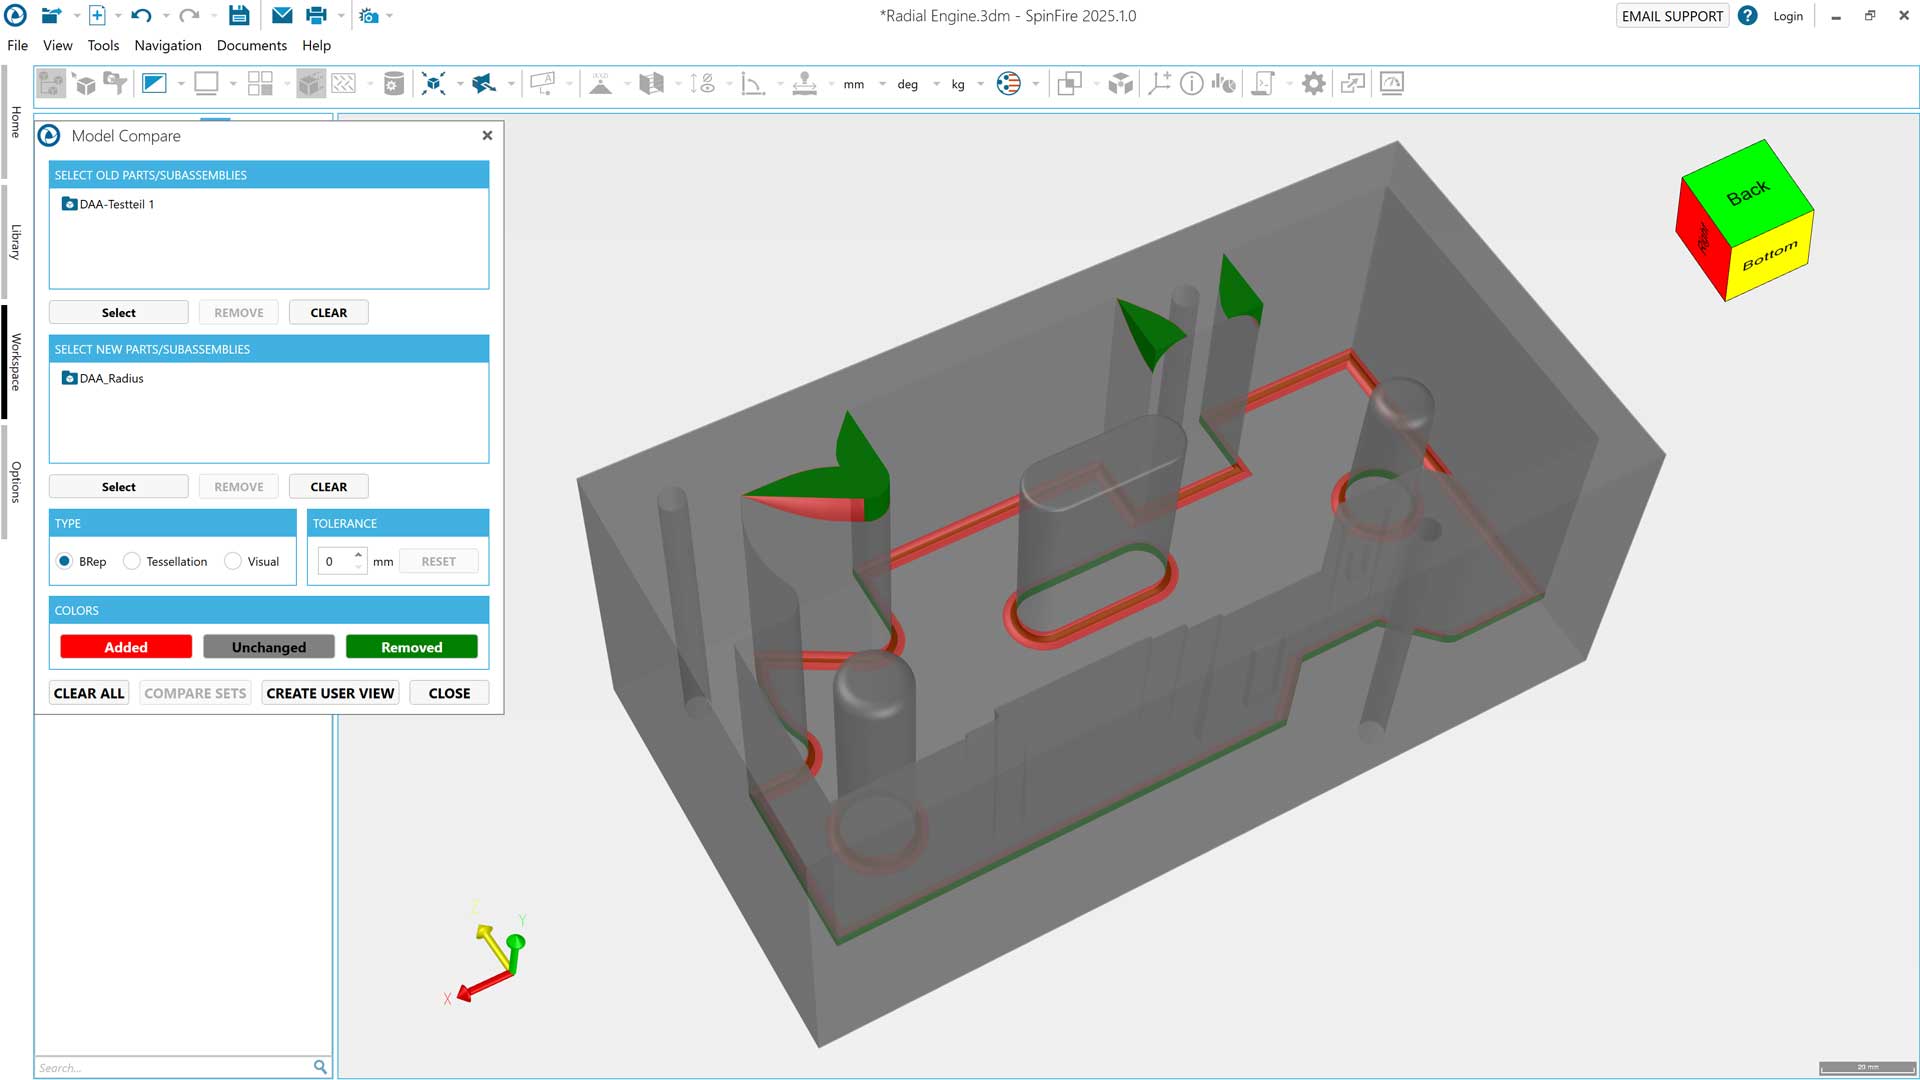
Task: Switch to the Library side tab
Action: [16, 242]
